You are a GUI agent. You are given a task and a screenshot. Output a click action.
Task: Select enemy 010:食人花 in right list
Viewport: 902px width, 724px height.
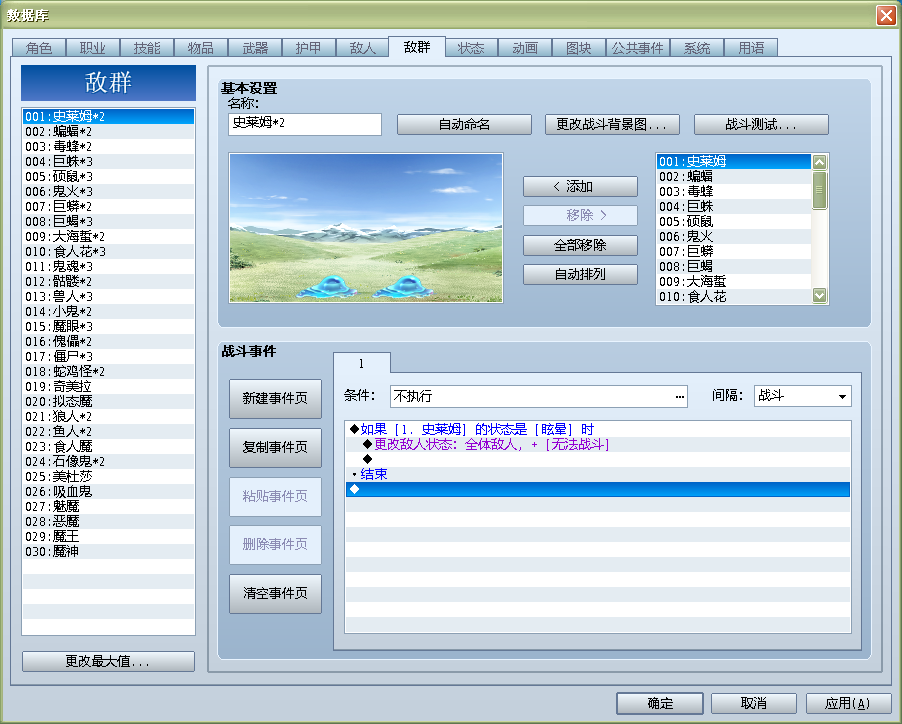(733, 296)
